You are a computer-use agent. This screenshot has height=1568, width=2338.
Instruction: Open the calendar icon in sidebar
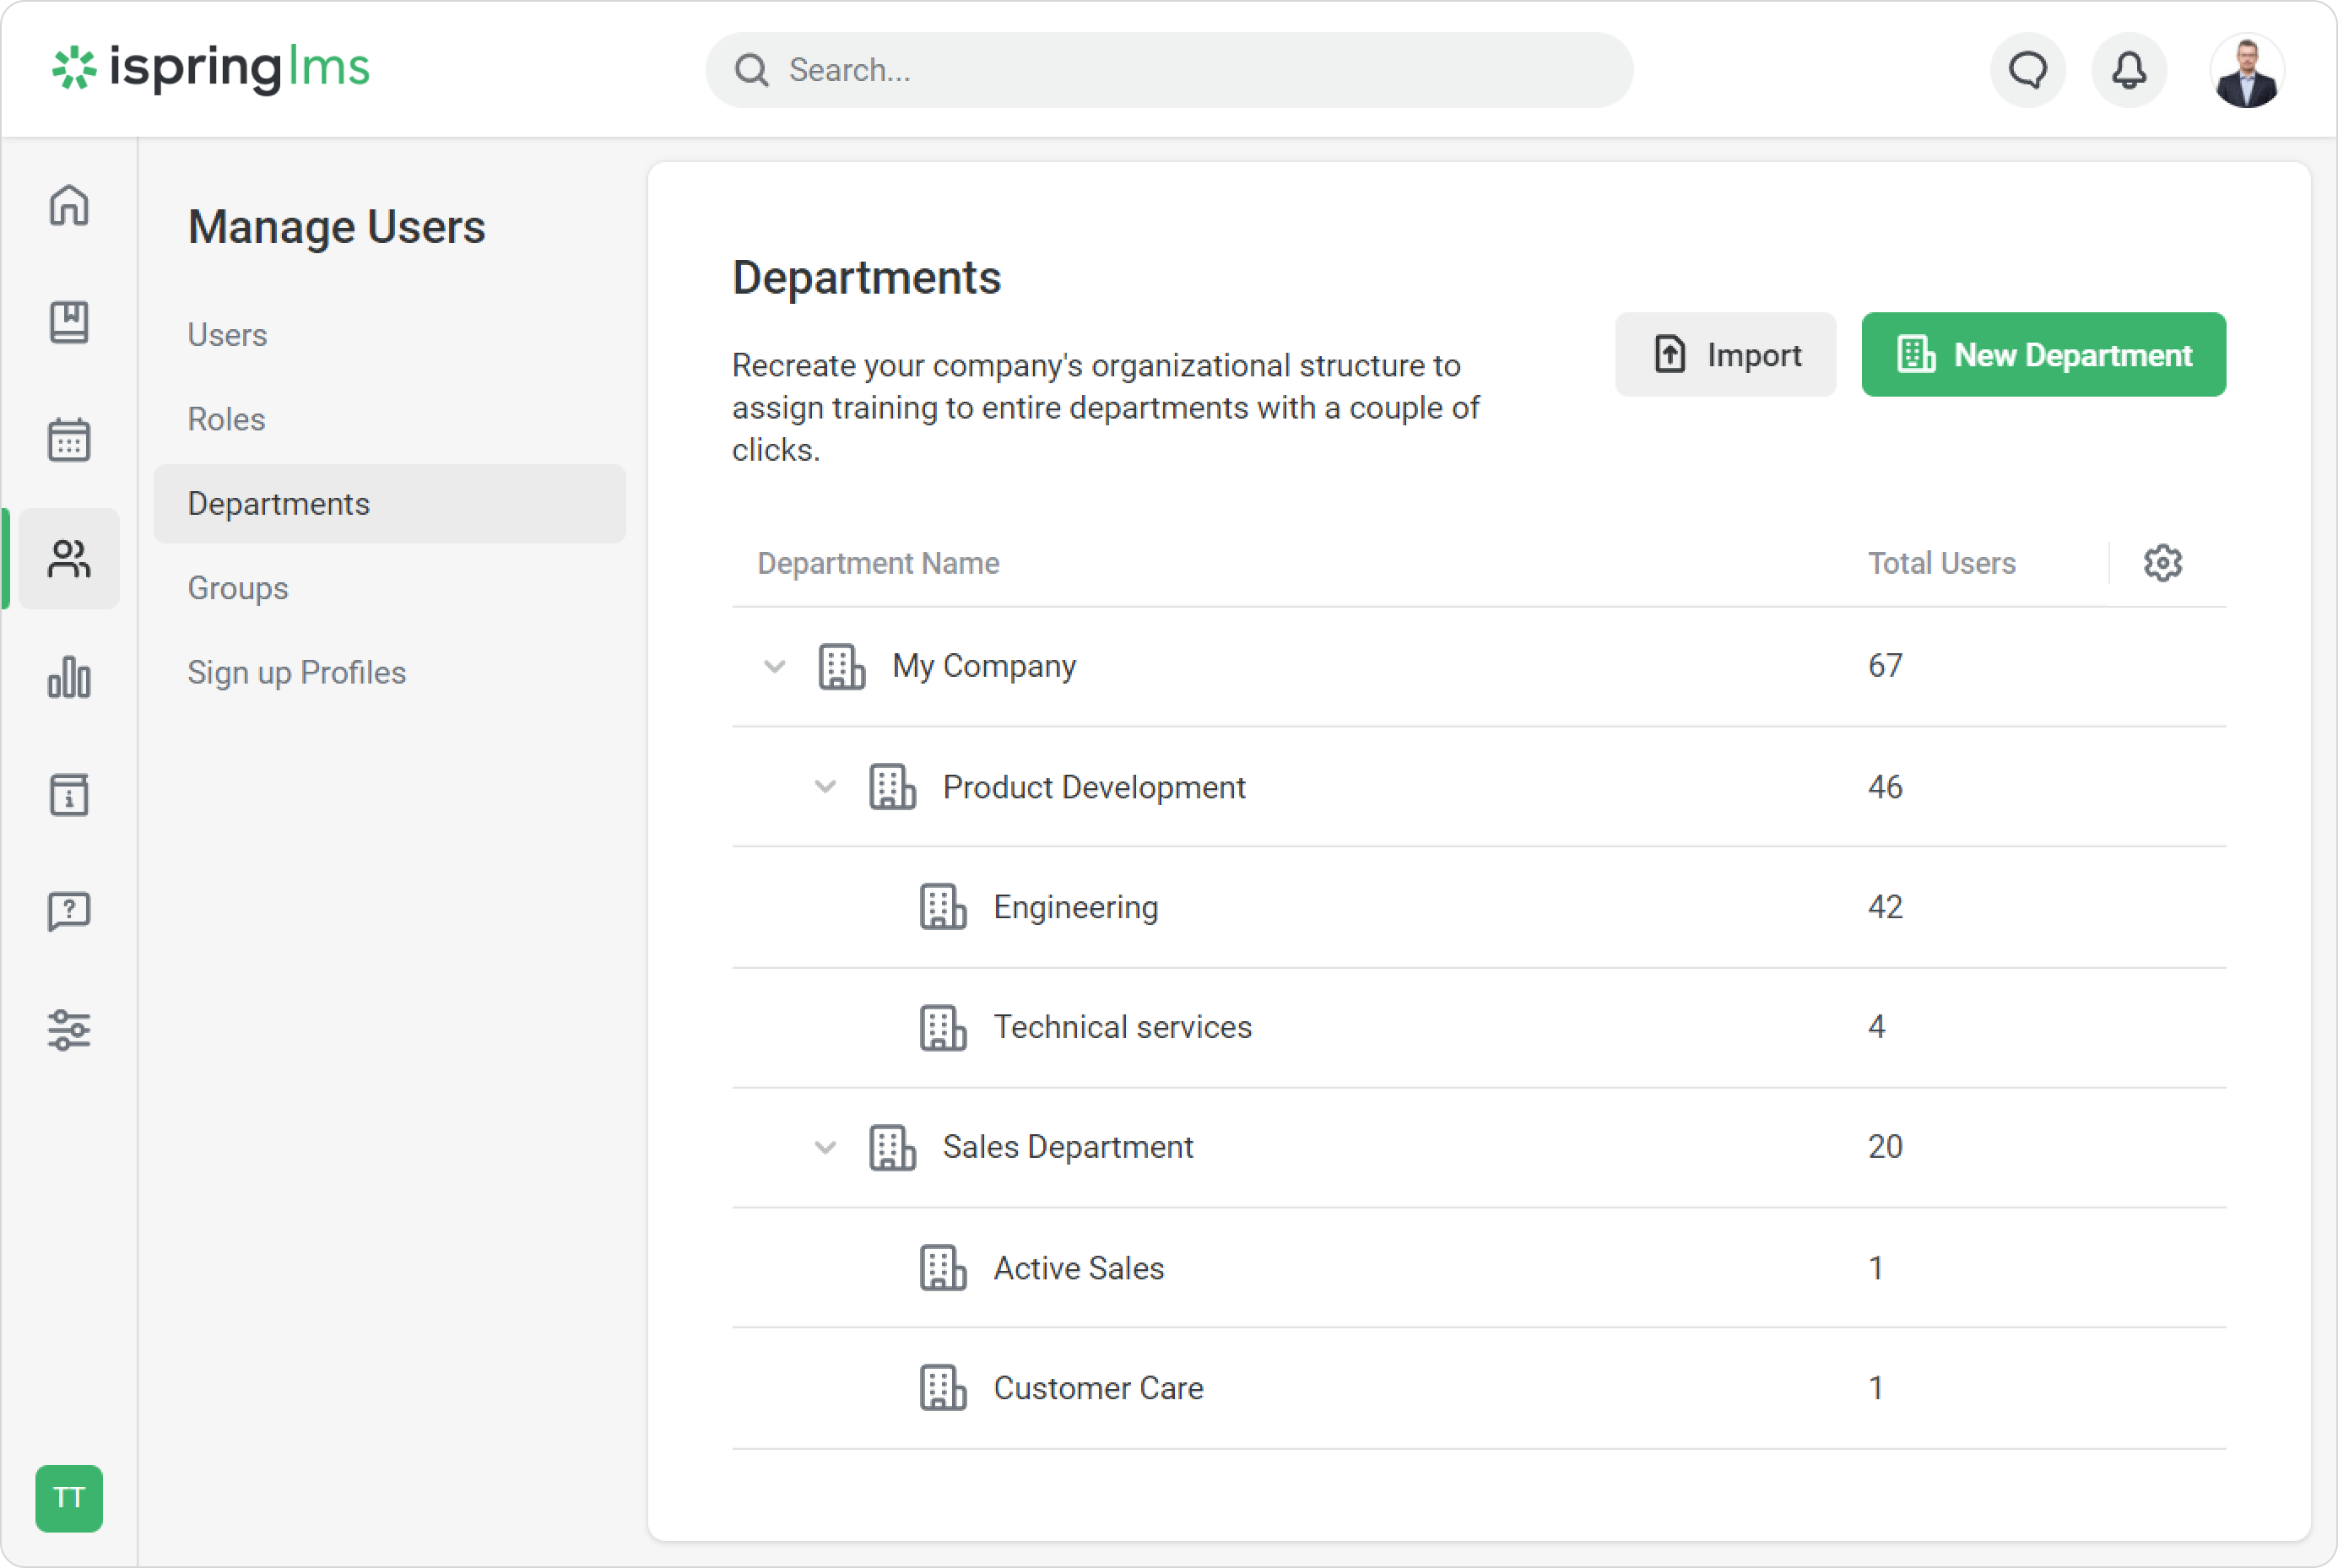(69, 440)
